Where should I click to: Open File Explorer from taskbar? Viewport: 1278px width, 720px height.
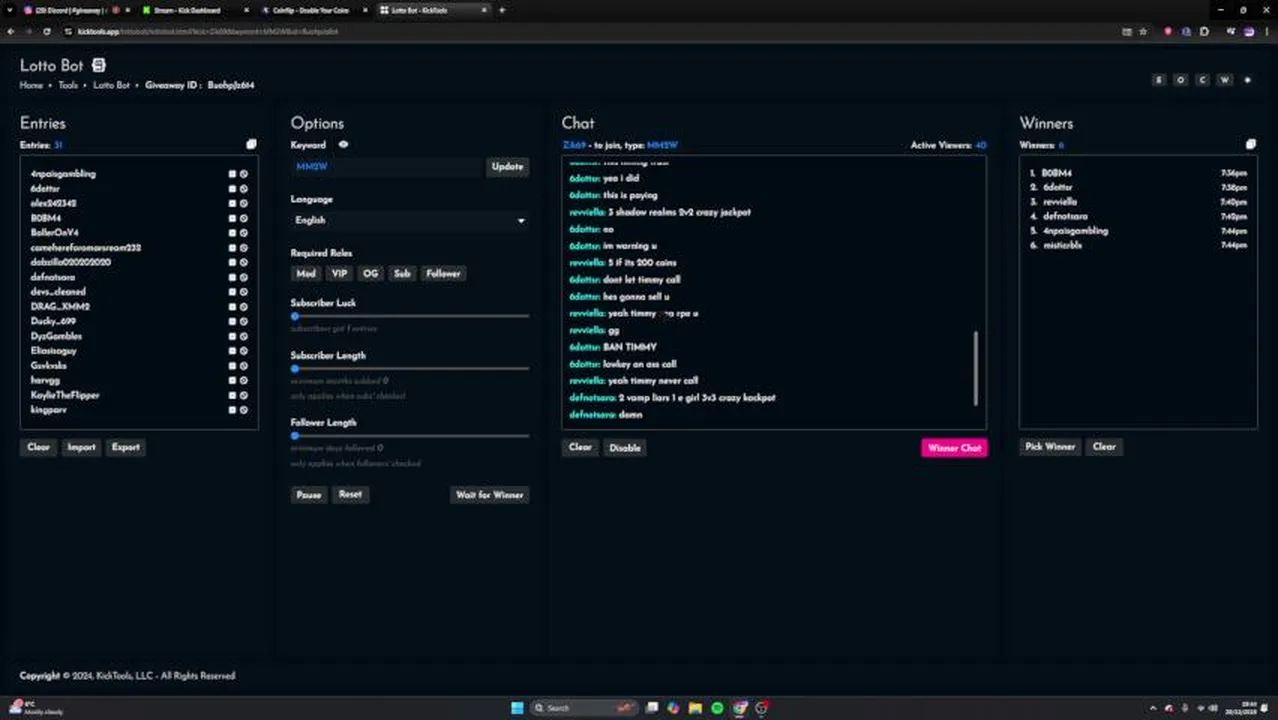pyautogui.click(x=695, y=708)
